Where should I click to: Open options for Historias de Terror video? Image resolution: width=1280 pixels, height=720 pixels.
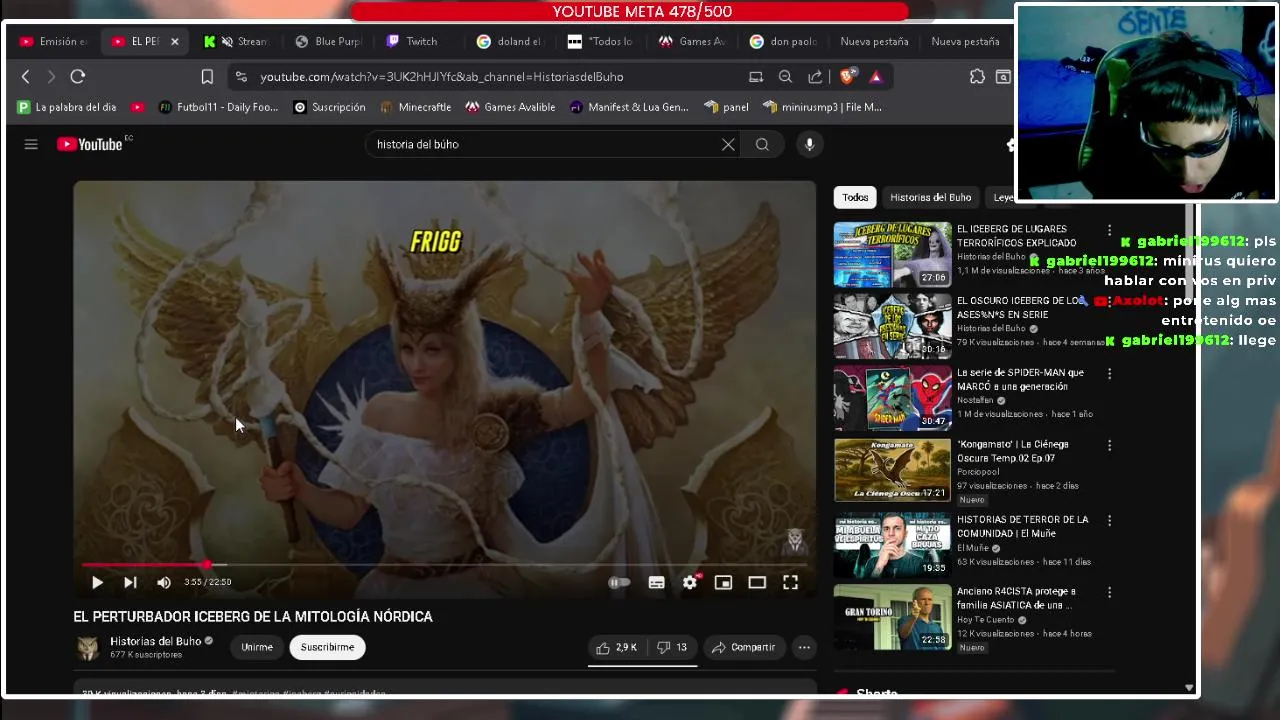point(1109,521)
